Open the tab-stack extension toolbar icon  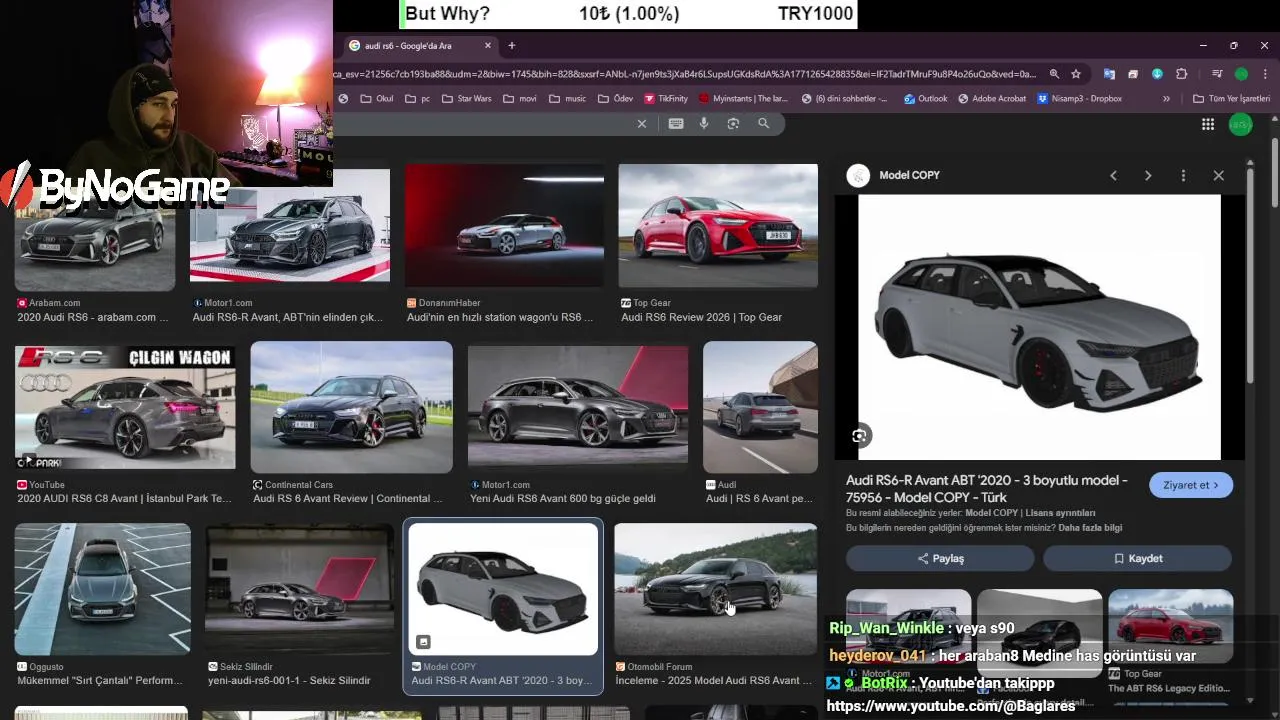pyautogui.click(x=1133, y=74)
